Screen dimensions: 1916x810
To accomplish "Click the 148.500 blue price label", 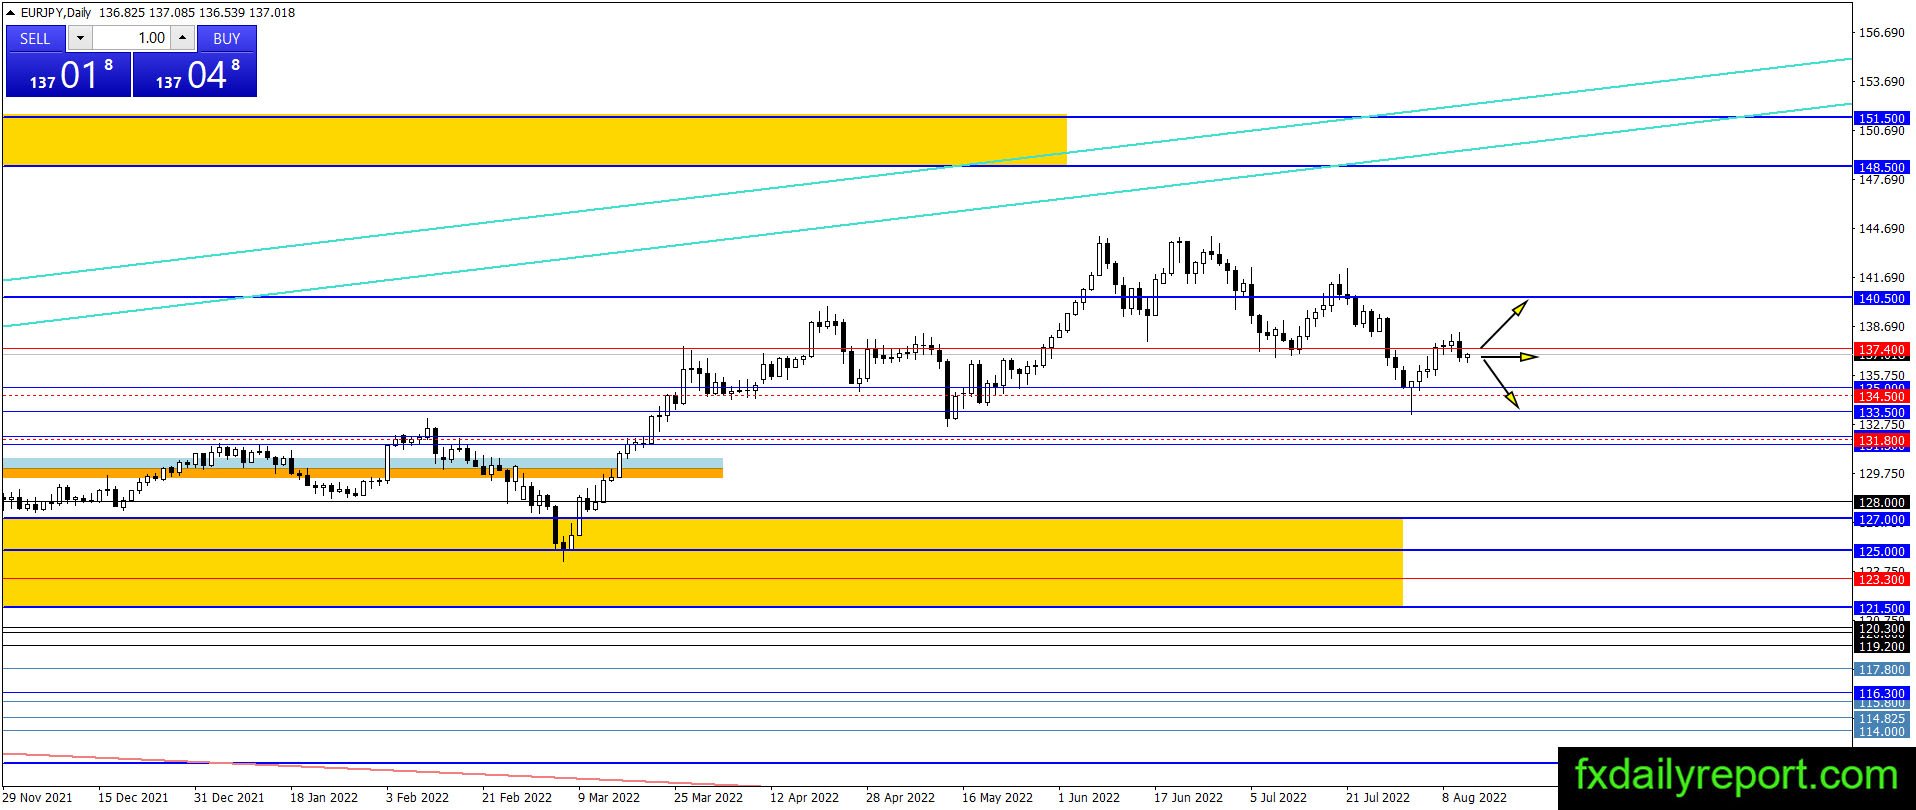I will pos(1881,167).
